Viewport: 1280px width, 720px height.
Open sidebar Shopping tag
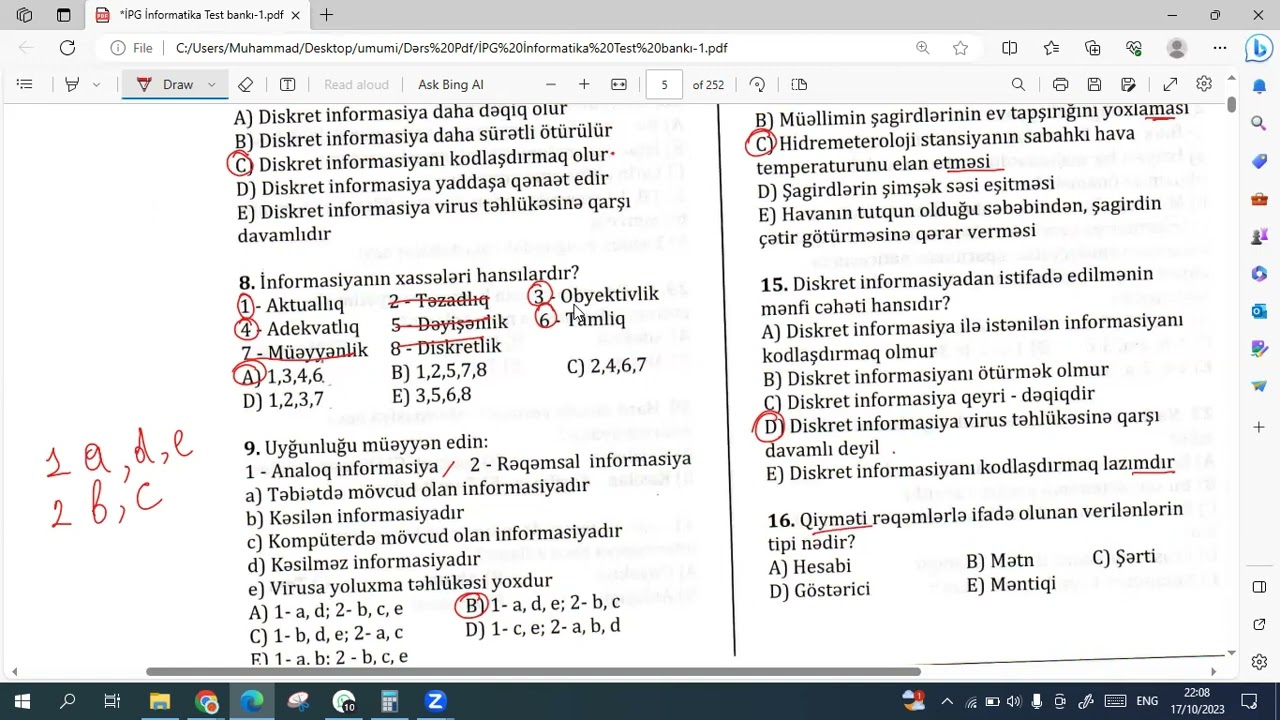tap(1259, 161)
